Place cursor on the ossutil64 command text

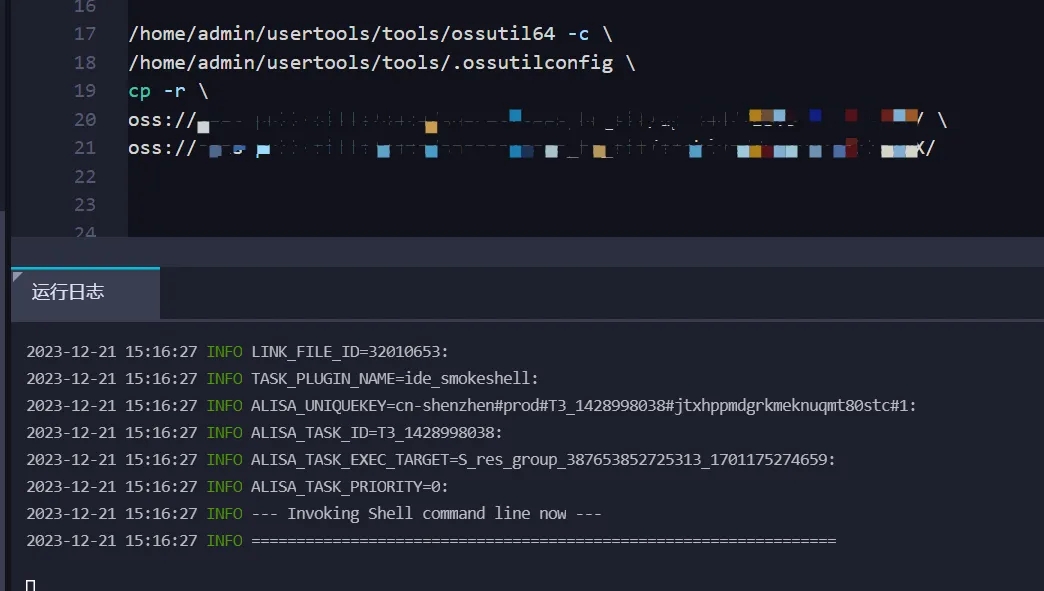pyautogui.click(x=370, y=34)
